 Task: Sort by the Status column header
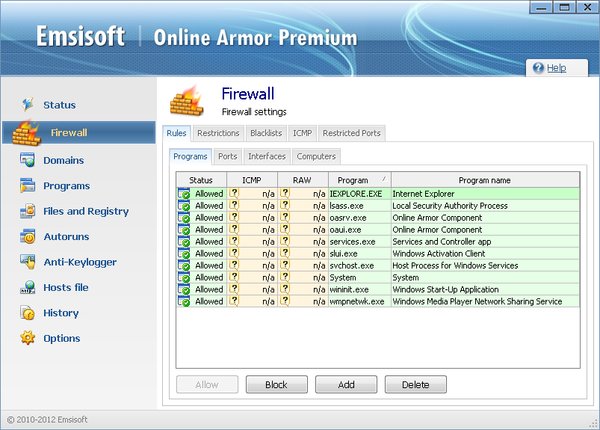coord(201,180)
